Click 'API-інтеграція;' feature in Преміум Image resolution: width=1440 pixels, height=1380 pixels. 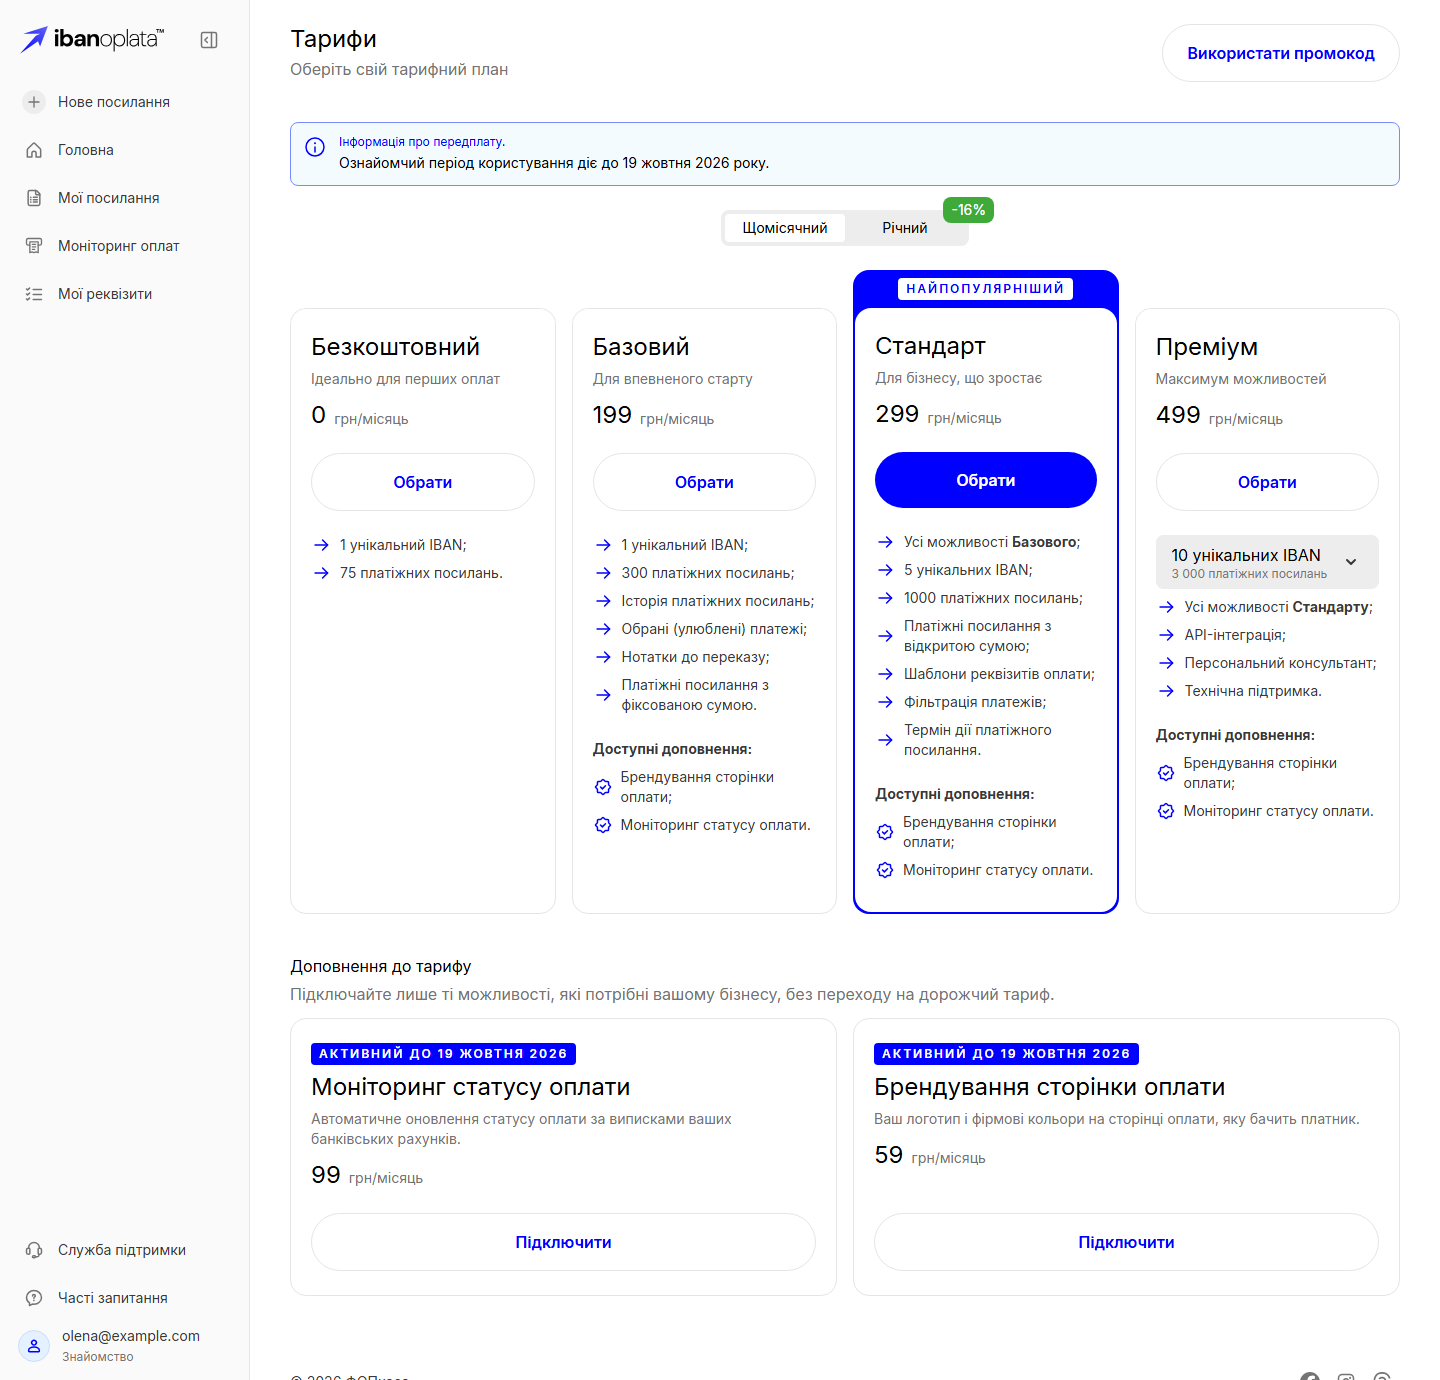1235,635
